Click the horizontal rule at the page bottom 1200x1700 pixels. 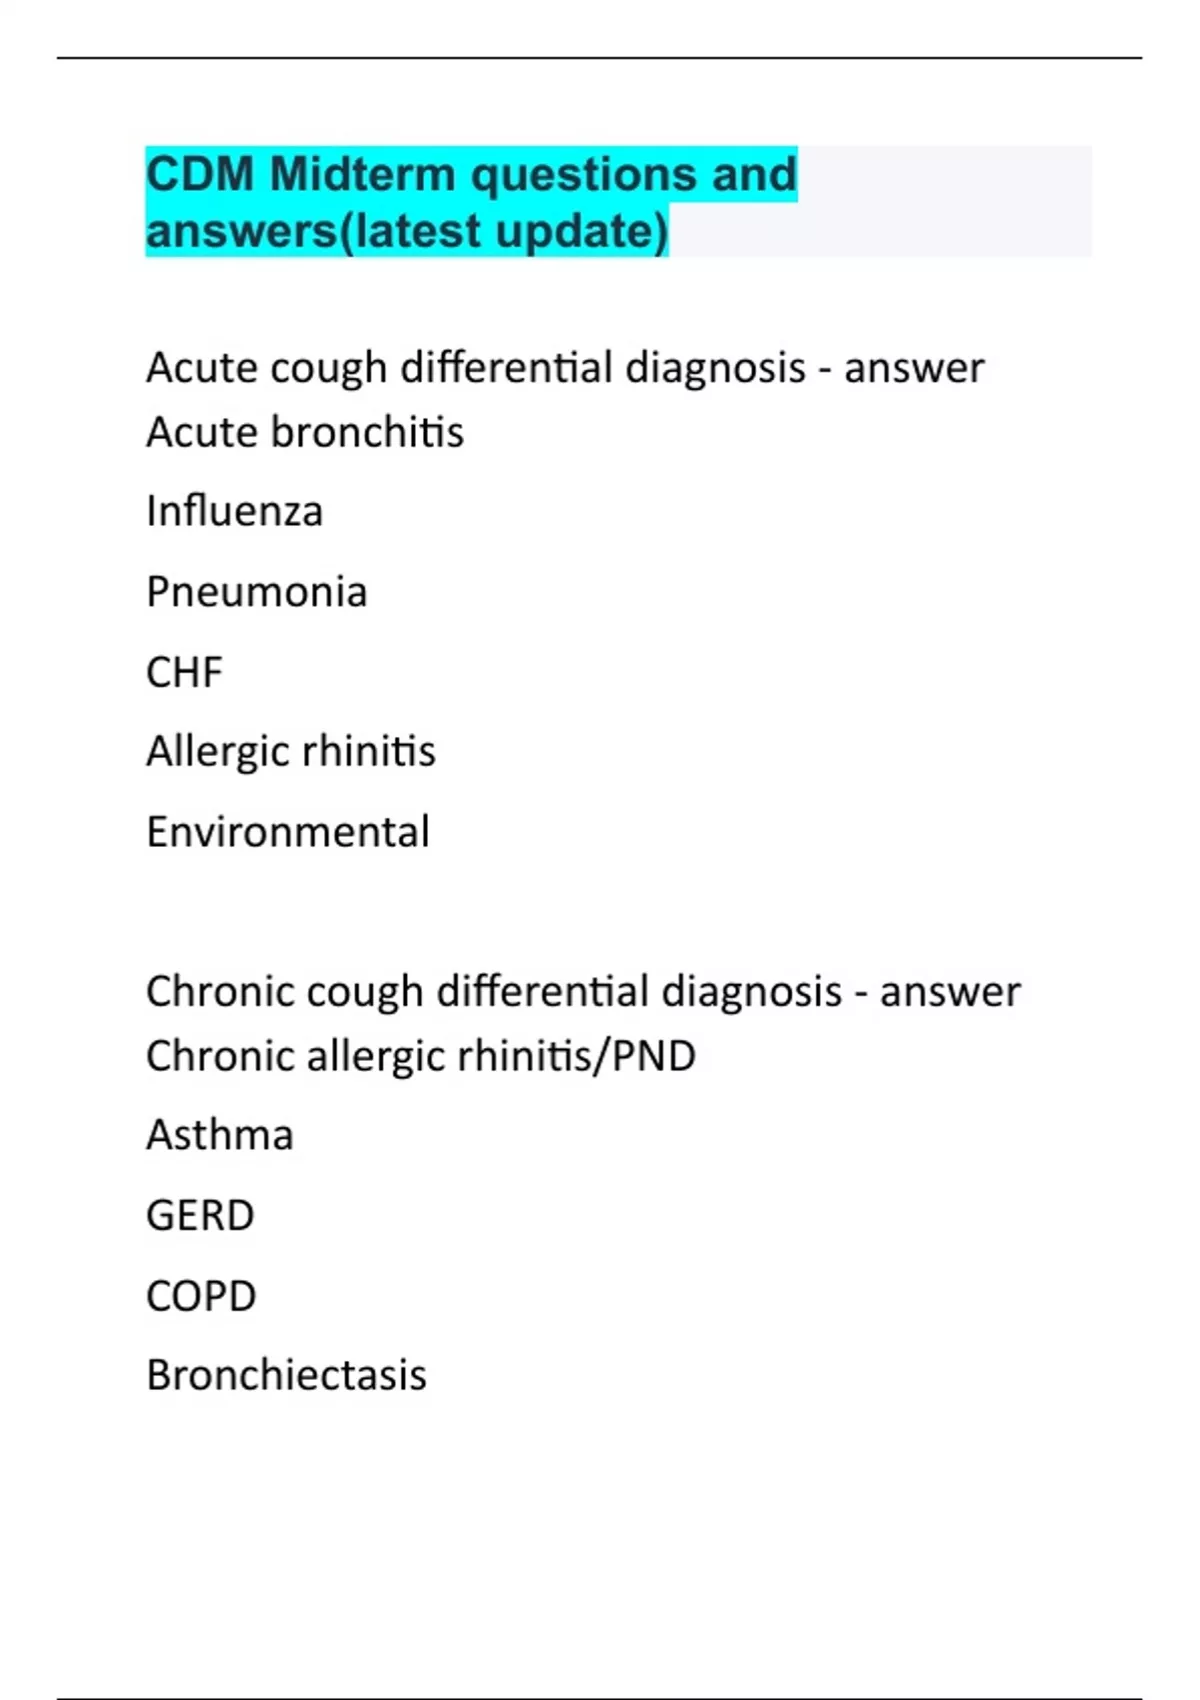pos(600,1698)
